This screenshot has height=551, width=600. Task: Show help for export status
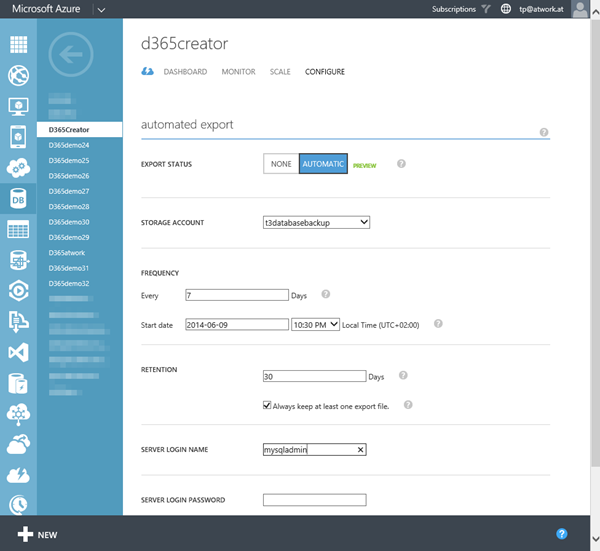click(401, 164)
